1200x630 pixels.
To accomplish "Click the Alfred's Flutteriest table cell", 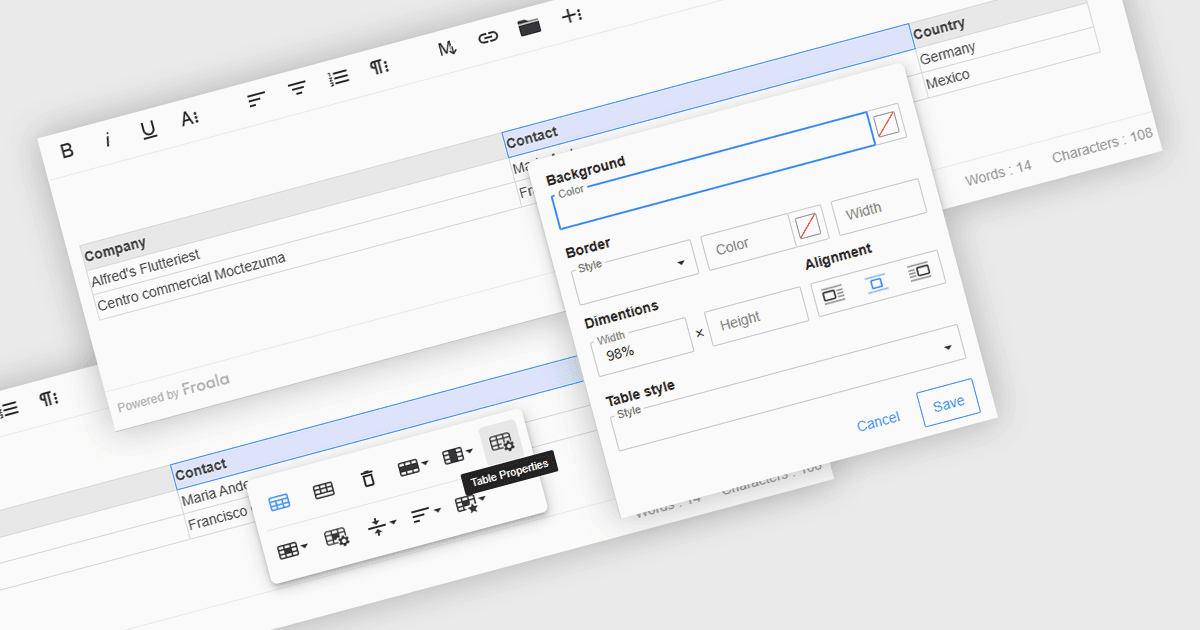I will pyautogui.click(x=145, y=270).
